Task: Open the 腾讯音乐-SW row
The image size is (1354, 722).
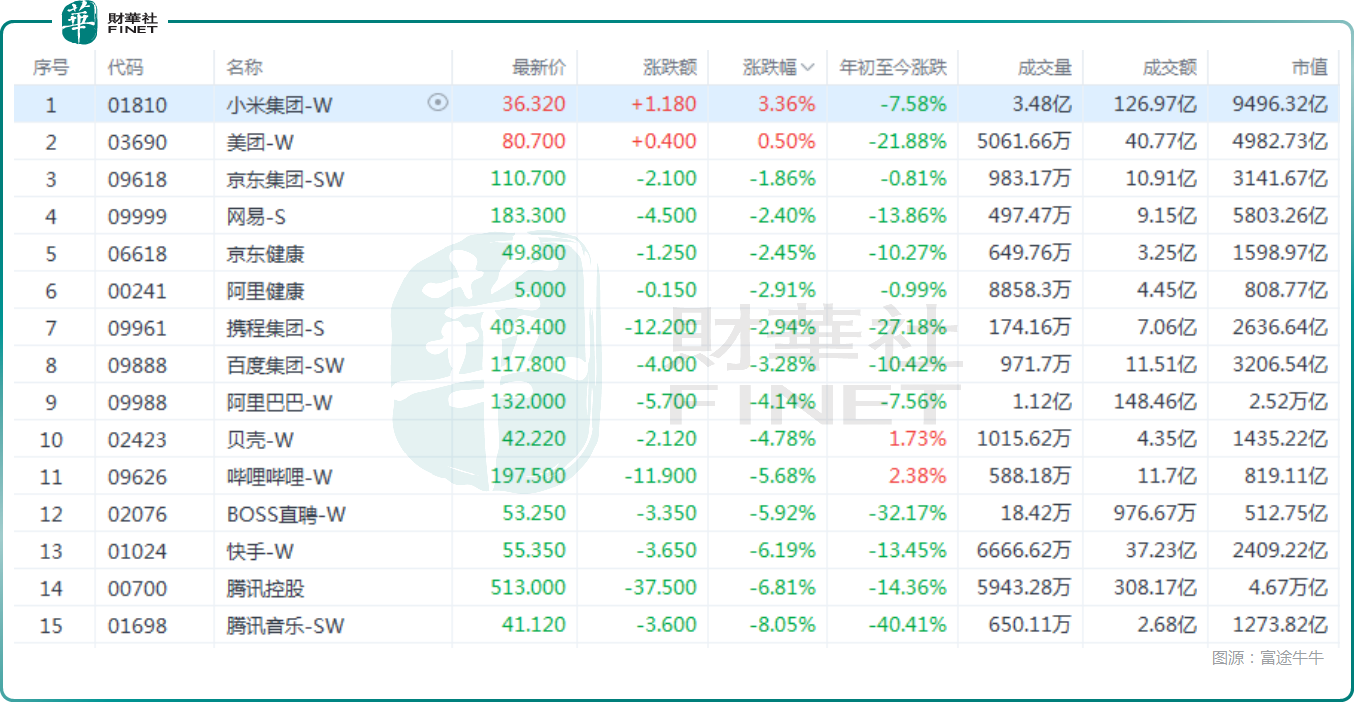Action: click(x=285, y=626)
